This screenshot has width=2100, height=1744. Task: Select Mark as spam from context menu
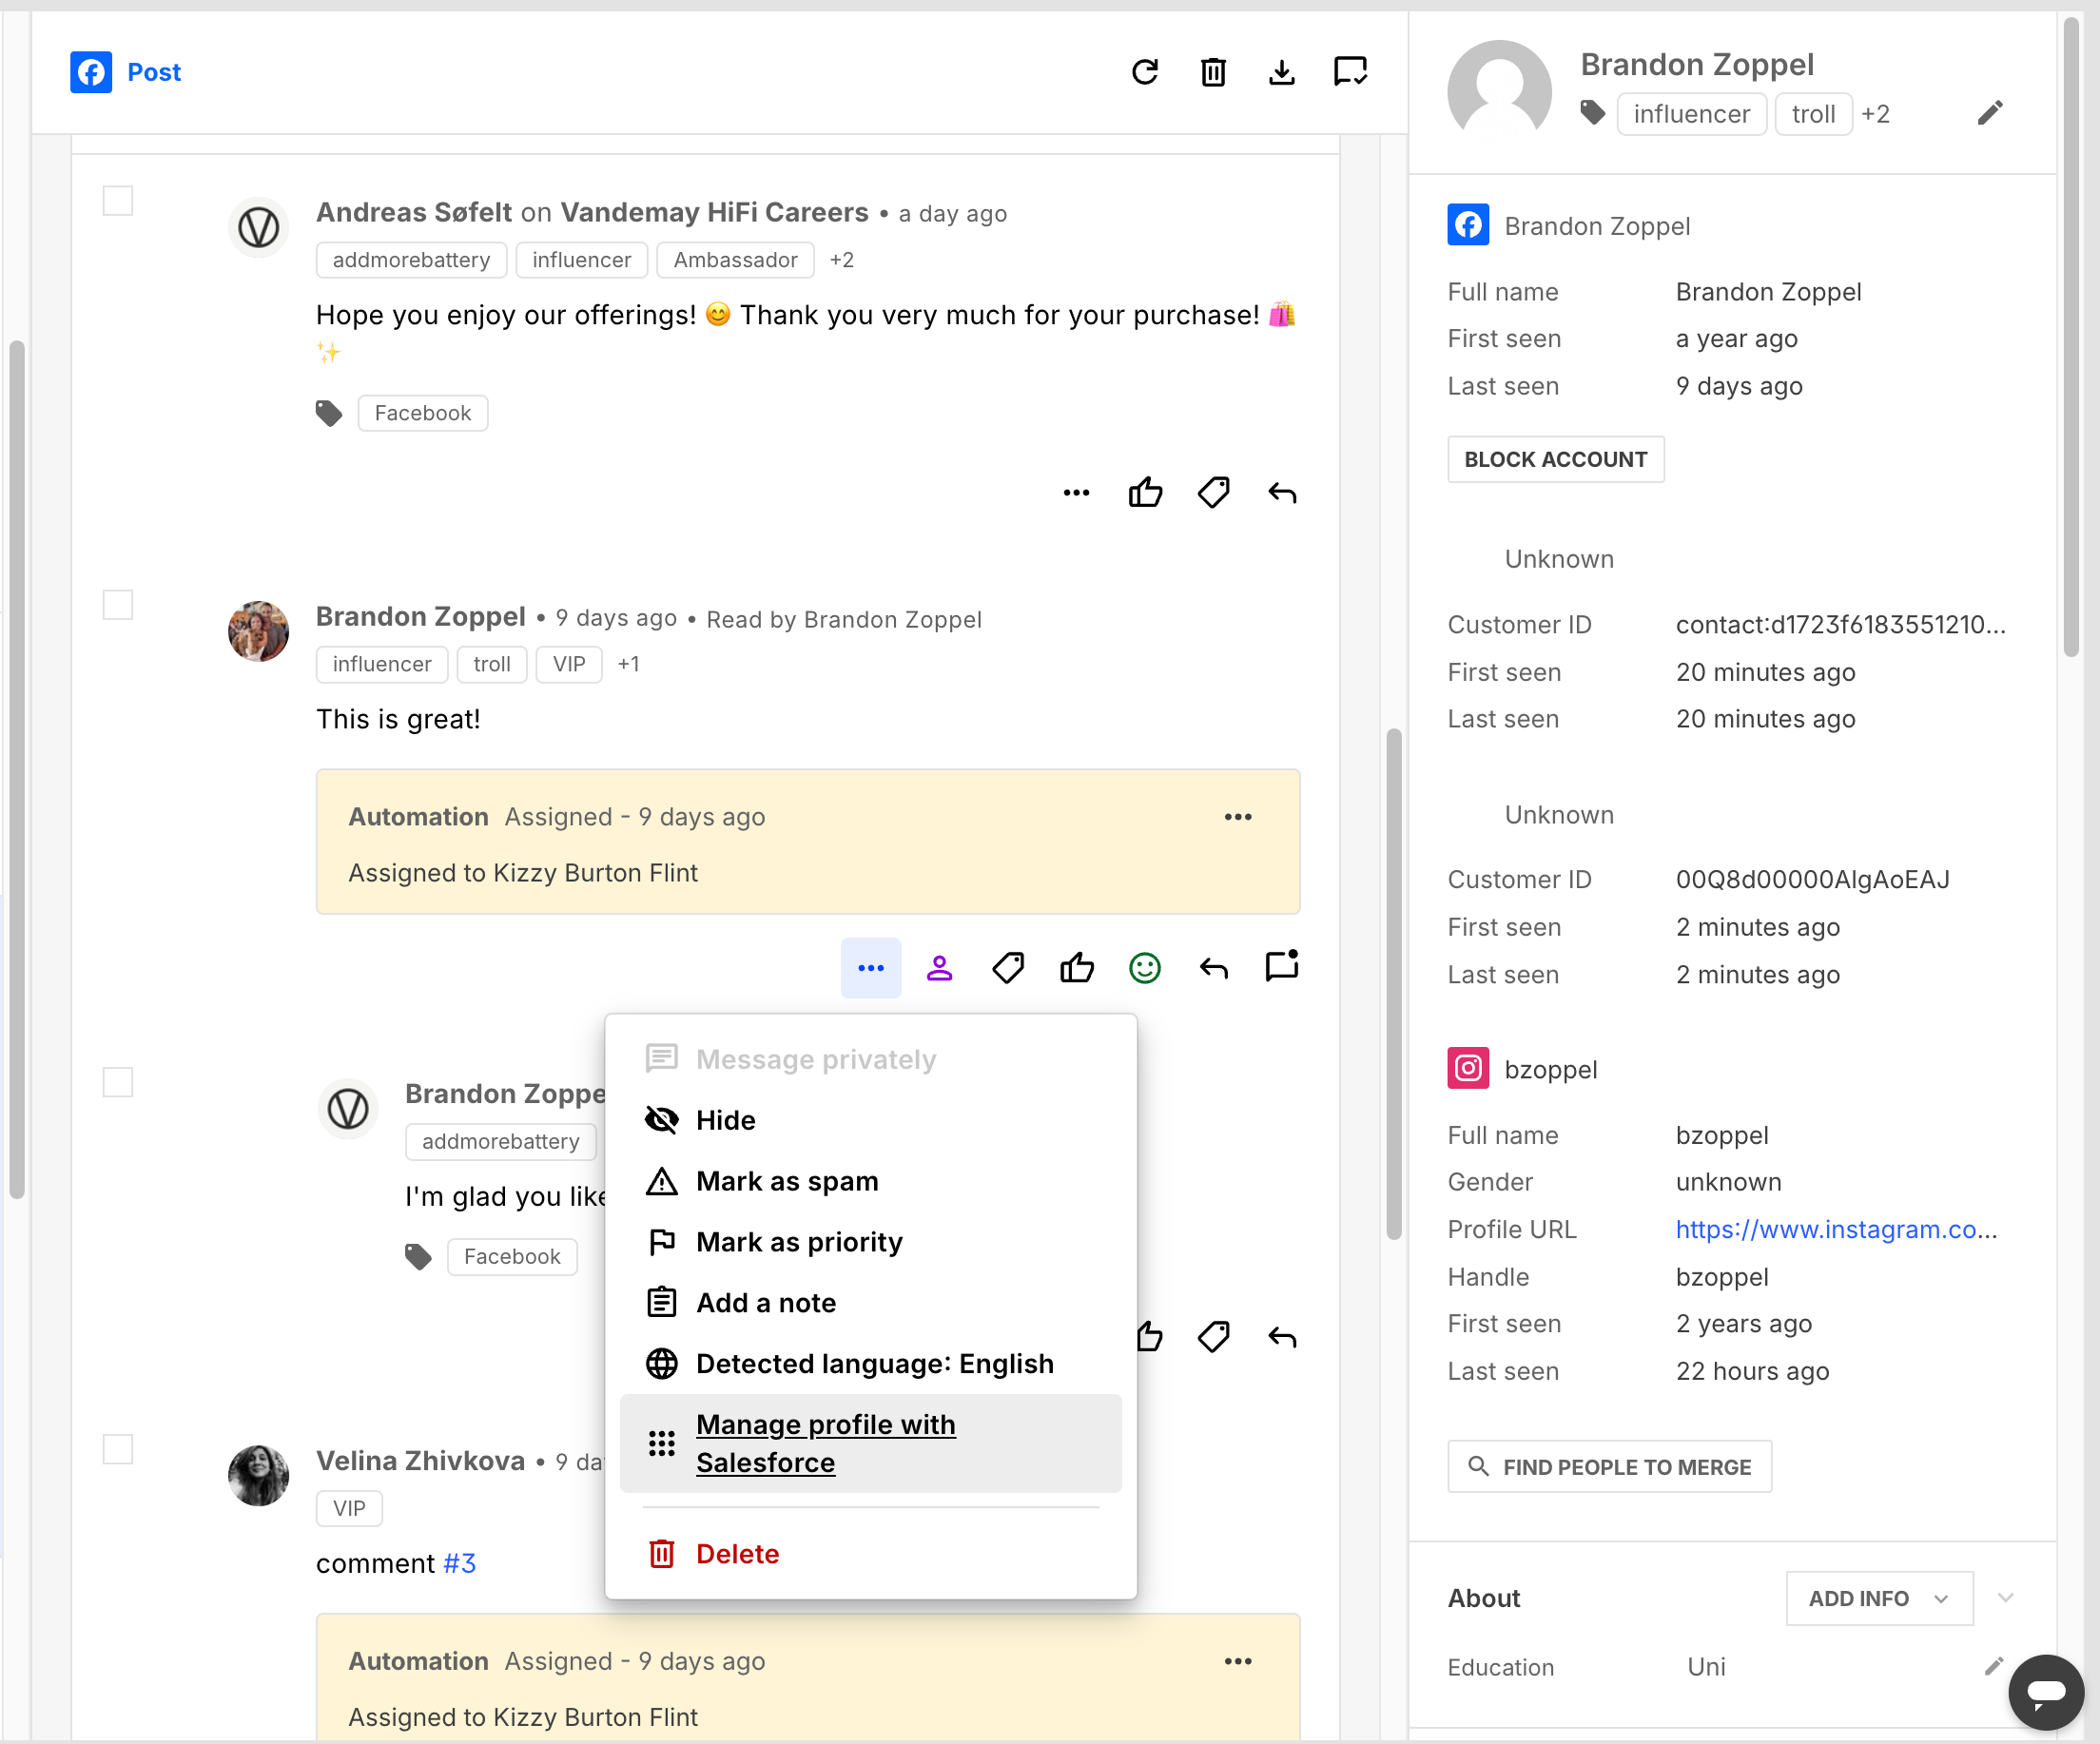pos(785,1182)
